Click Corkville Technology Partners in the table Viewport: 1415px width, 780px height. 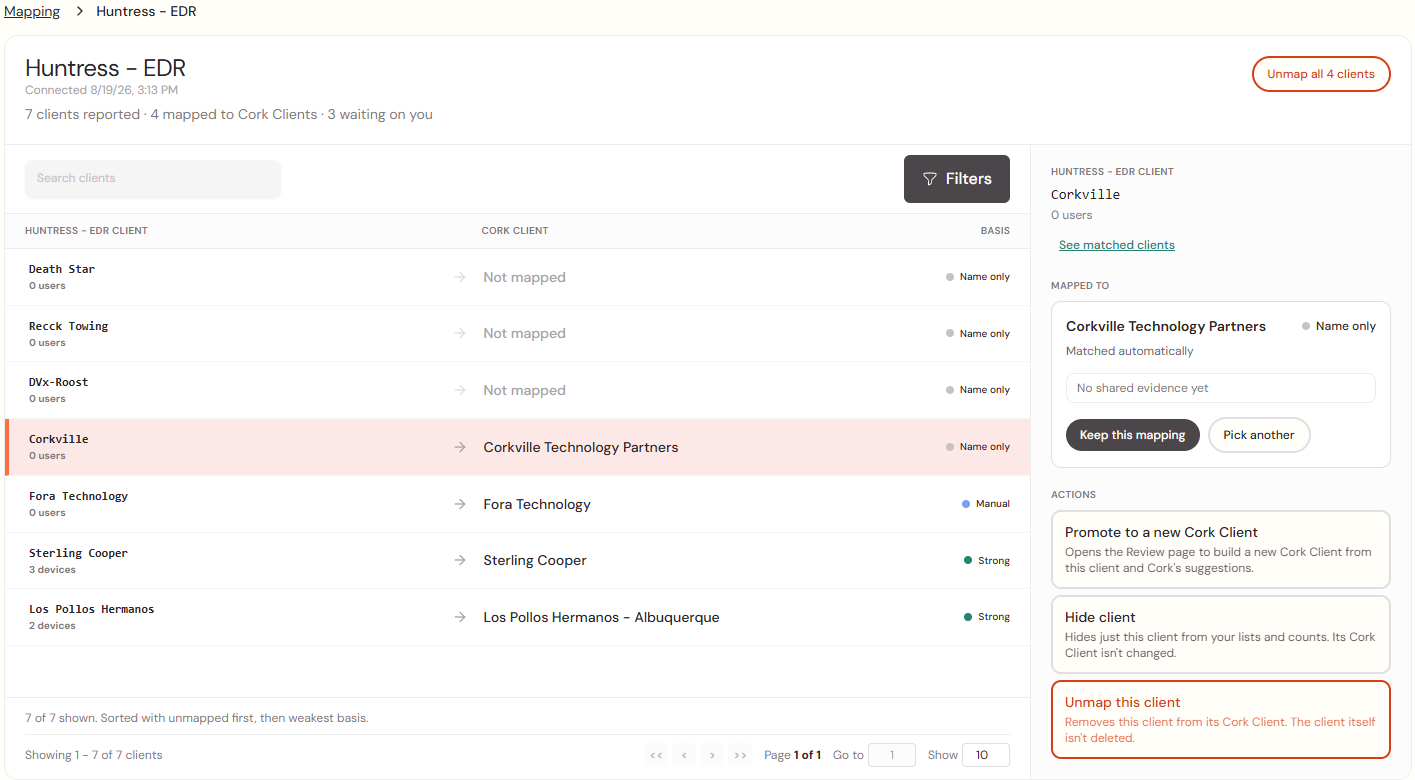581,447
